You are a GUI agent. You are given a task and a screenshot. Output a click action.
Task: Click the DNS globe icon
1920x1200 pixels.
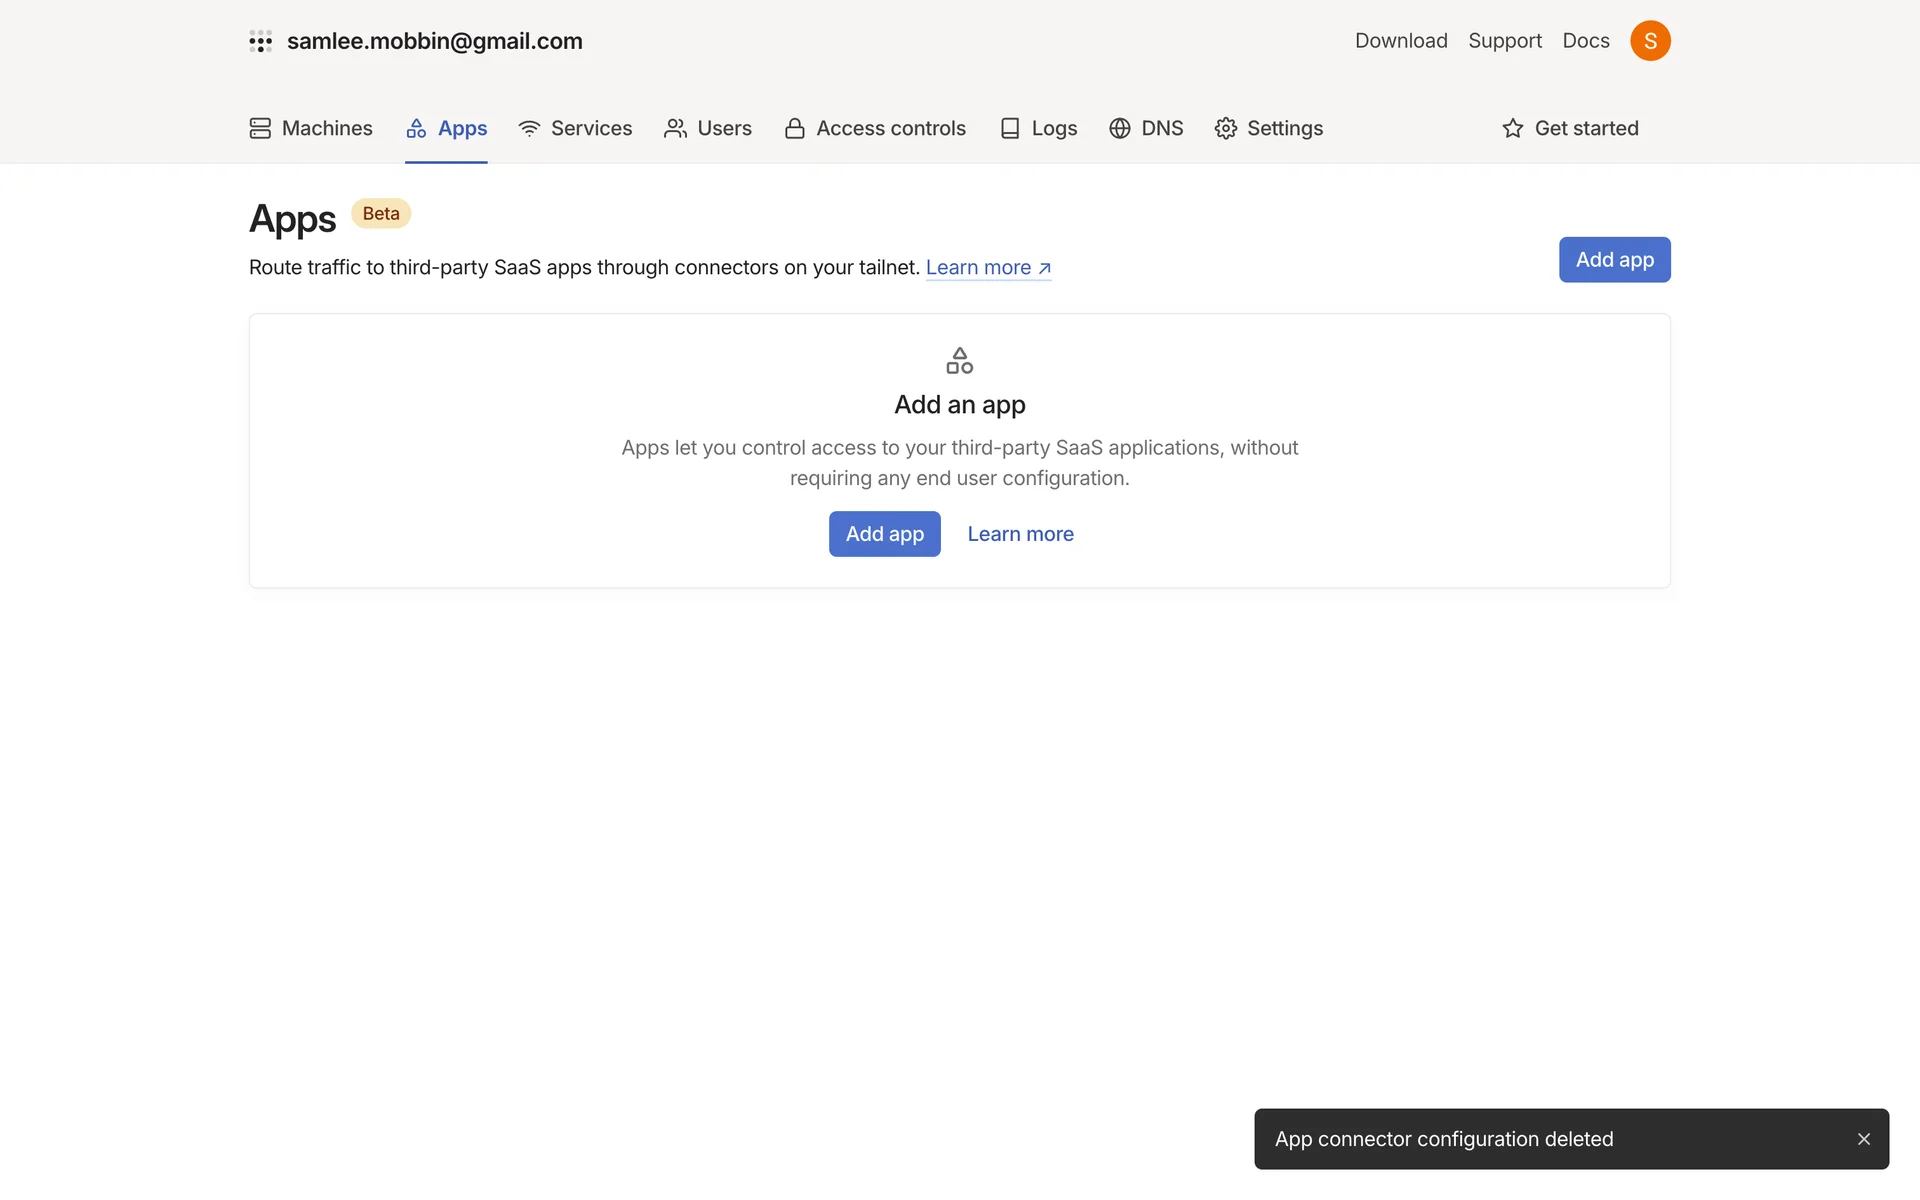pos(1120,128)
